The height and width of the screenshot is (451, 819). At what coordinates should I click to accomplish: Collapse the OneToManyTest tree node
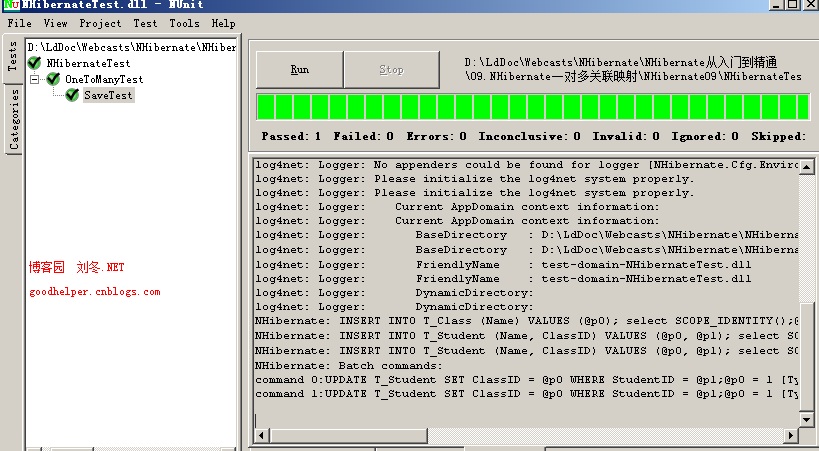point(34,79)
